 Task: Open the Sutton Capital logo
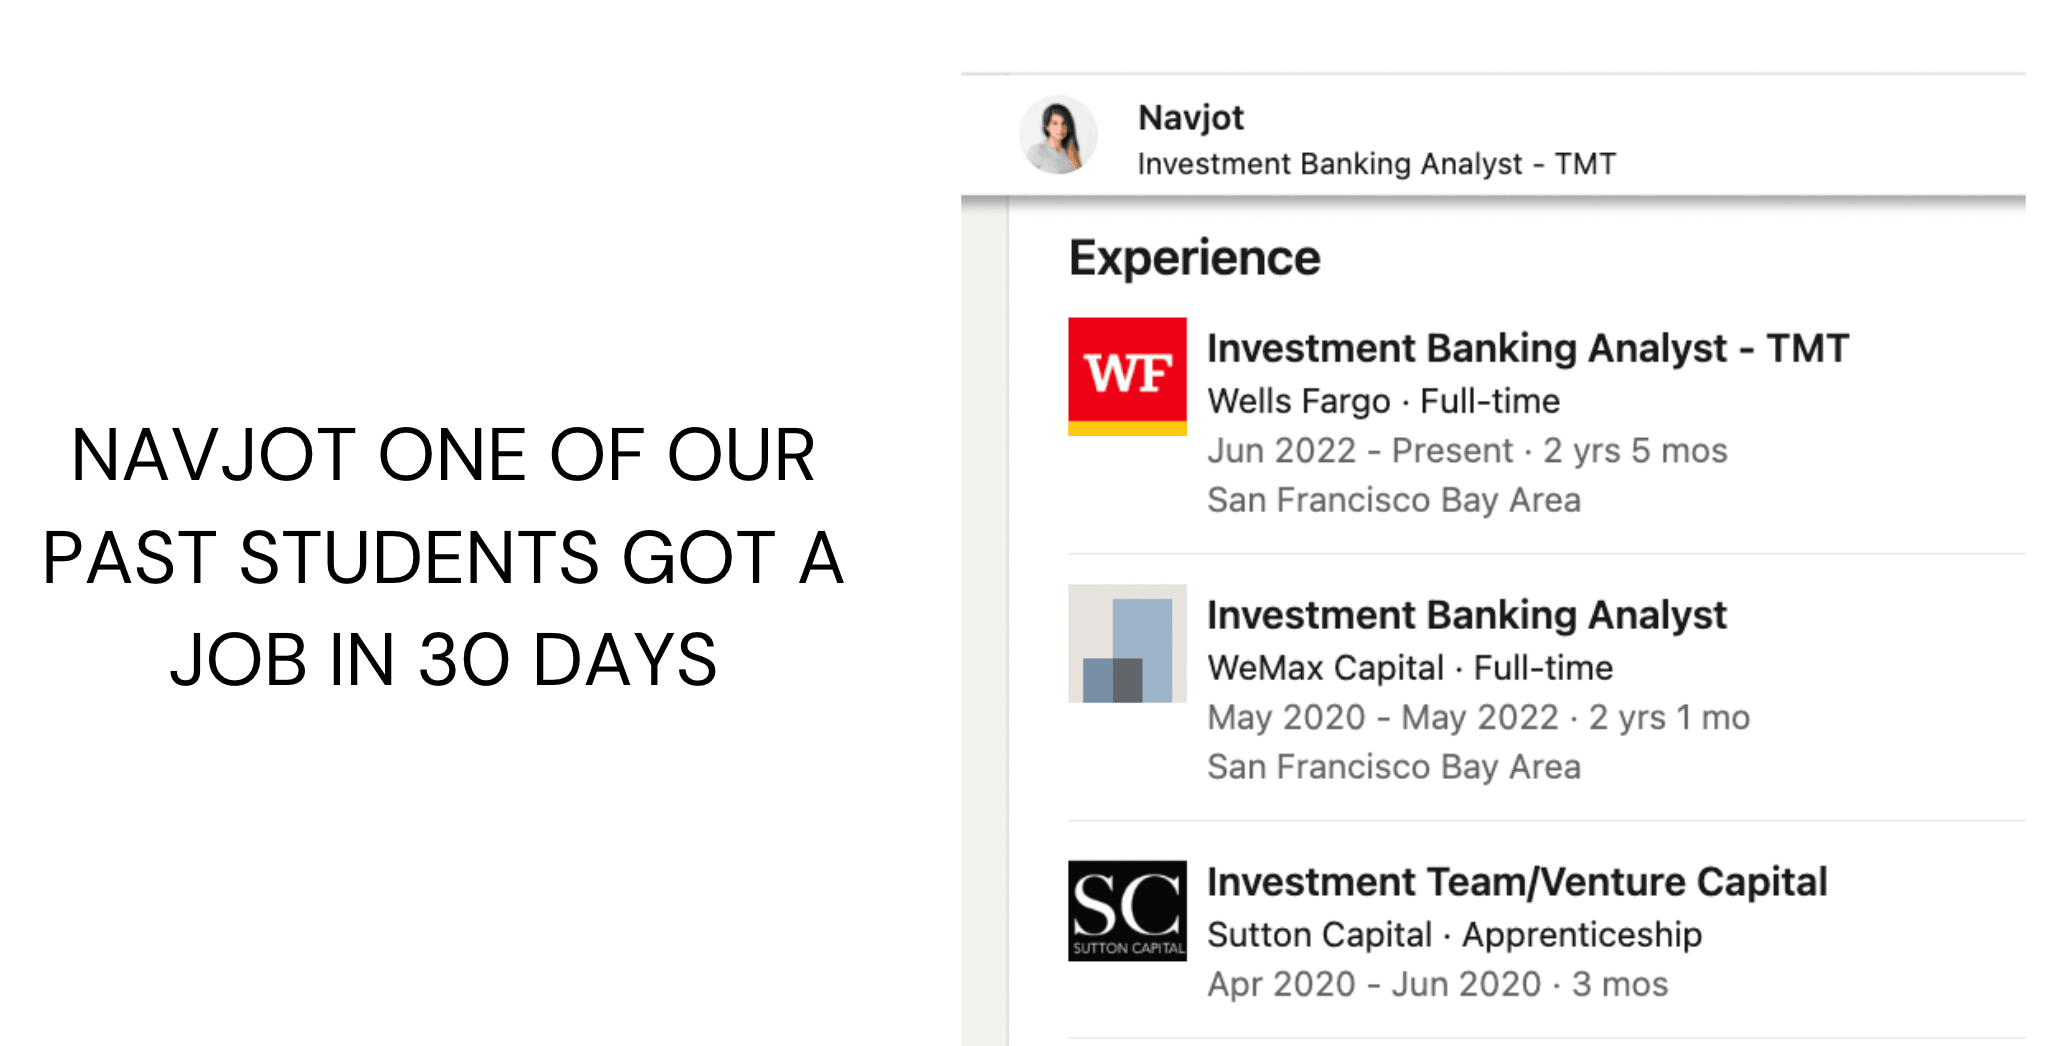pyautogui.click(x=1127, y=911)
